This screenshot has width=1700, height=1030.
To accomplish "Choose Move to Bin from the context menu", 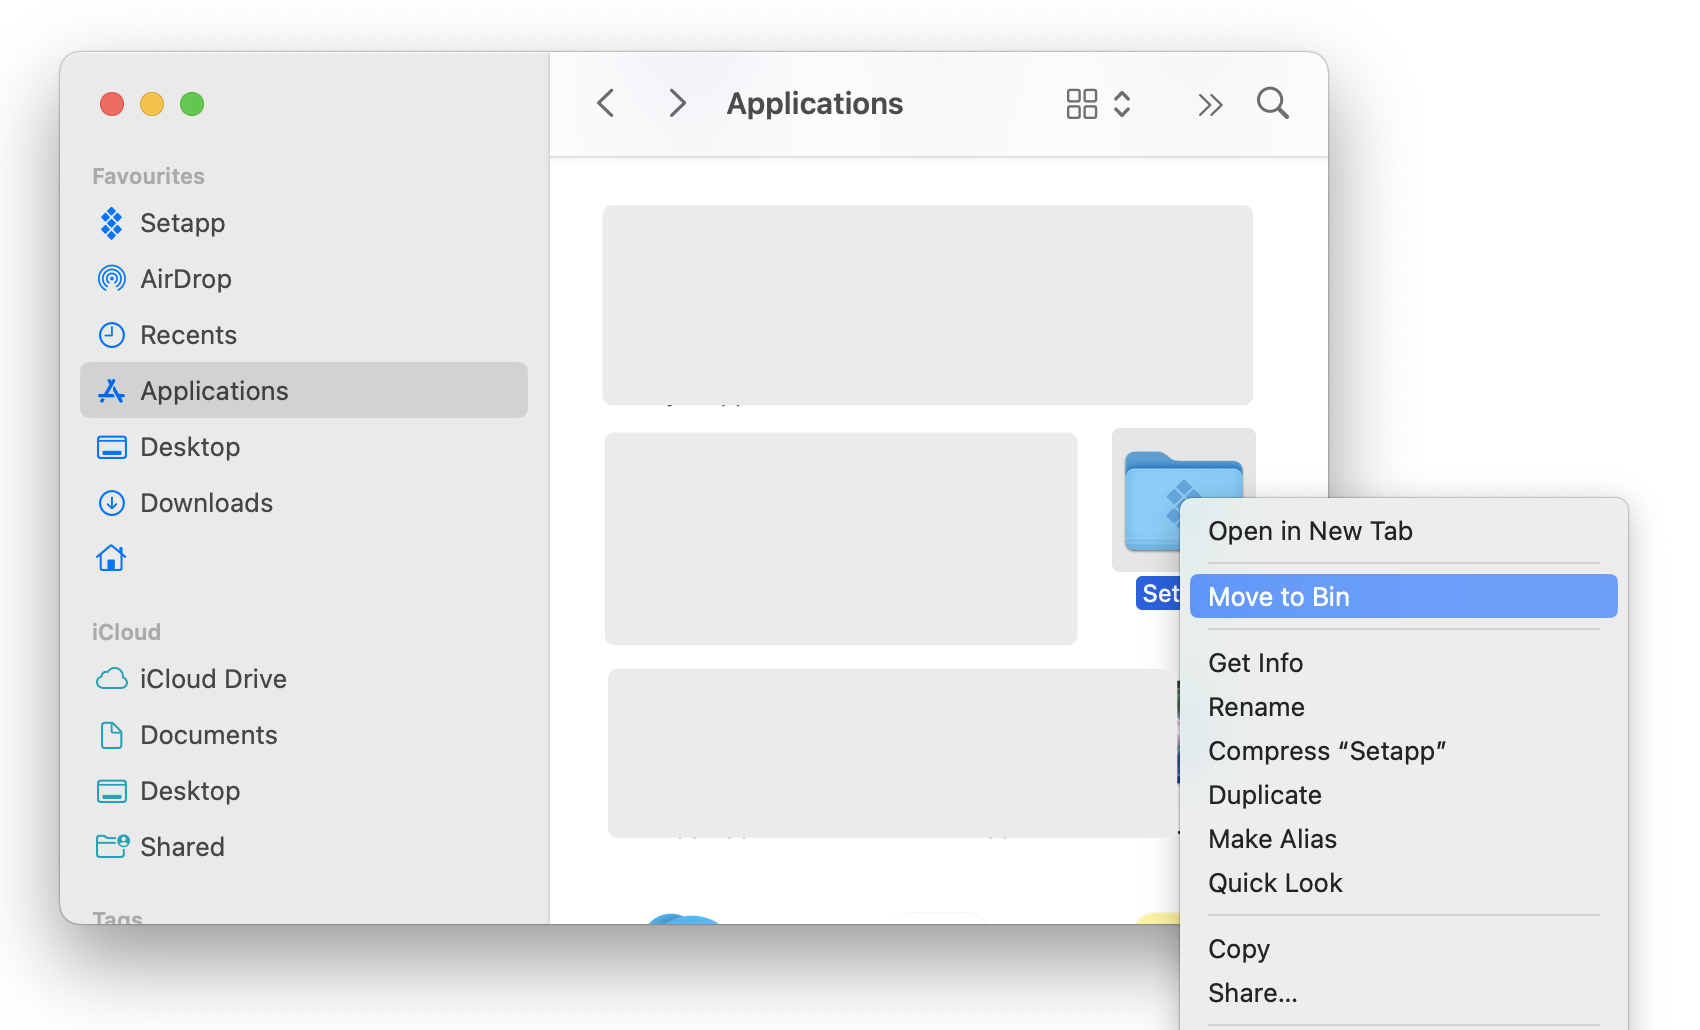I will [1279, 596].
